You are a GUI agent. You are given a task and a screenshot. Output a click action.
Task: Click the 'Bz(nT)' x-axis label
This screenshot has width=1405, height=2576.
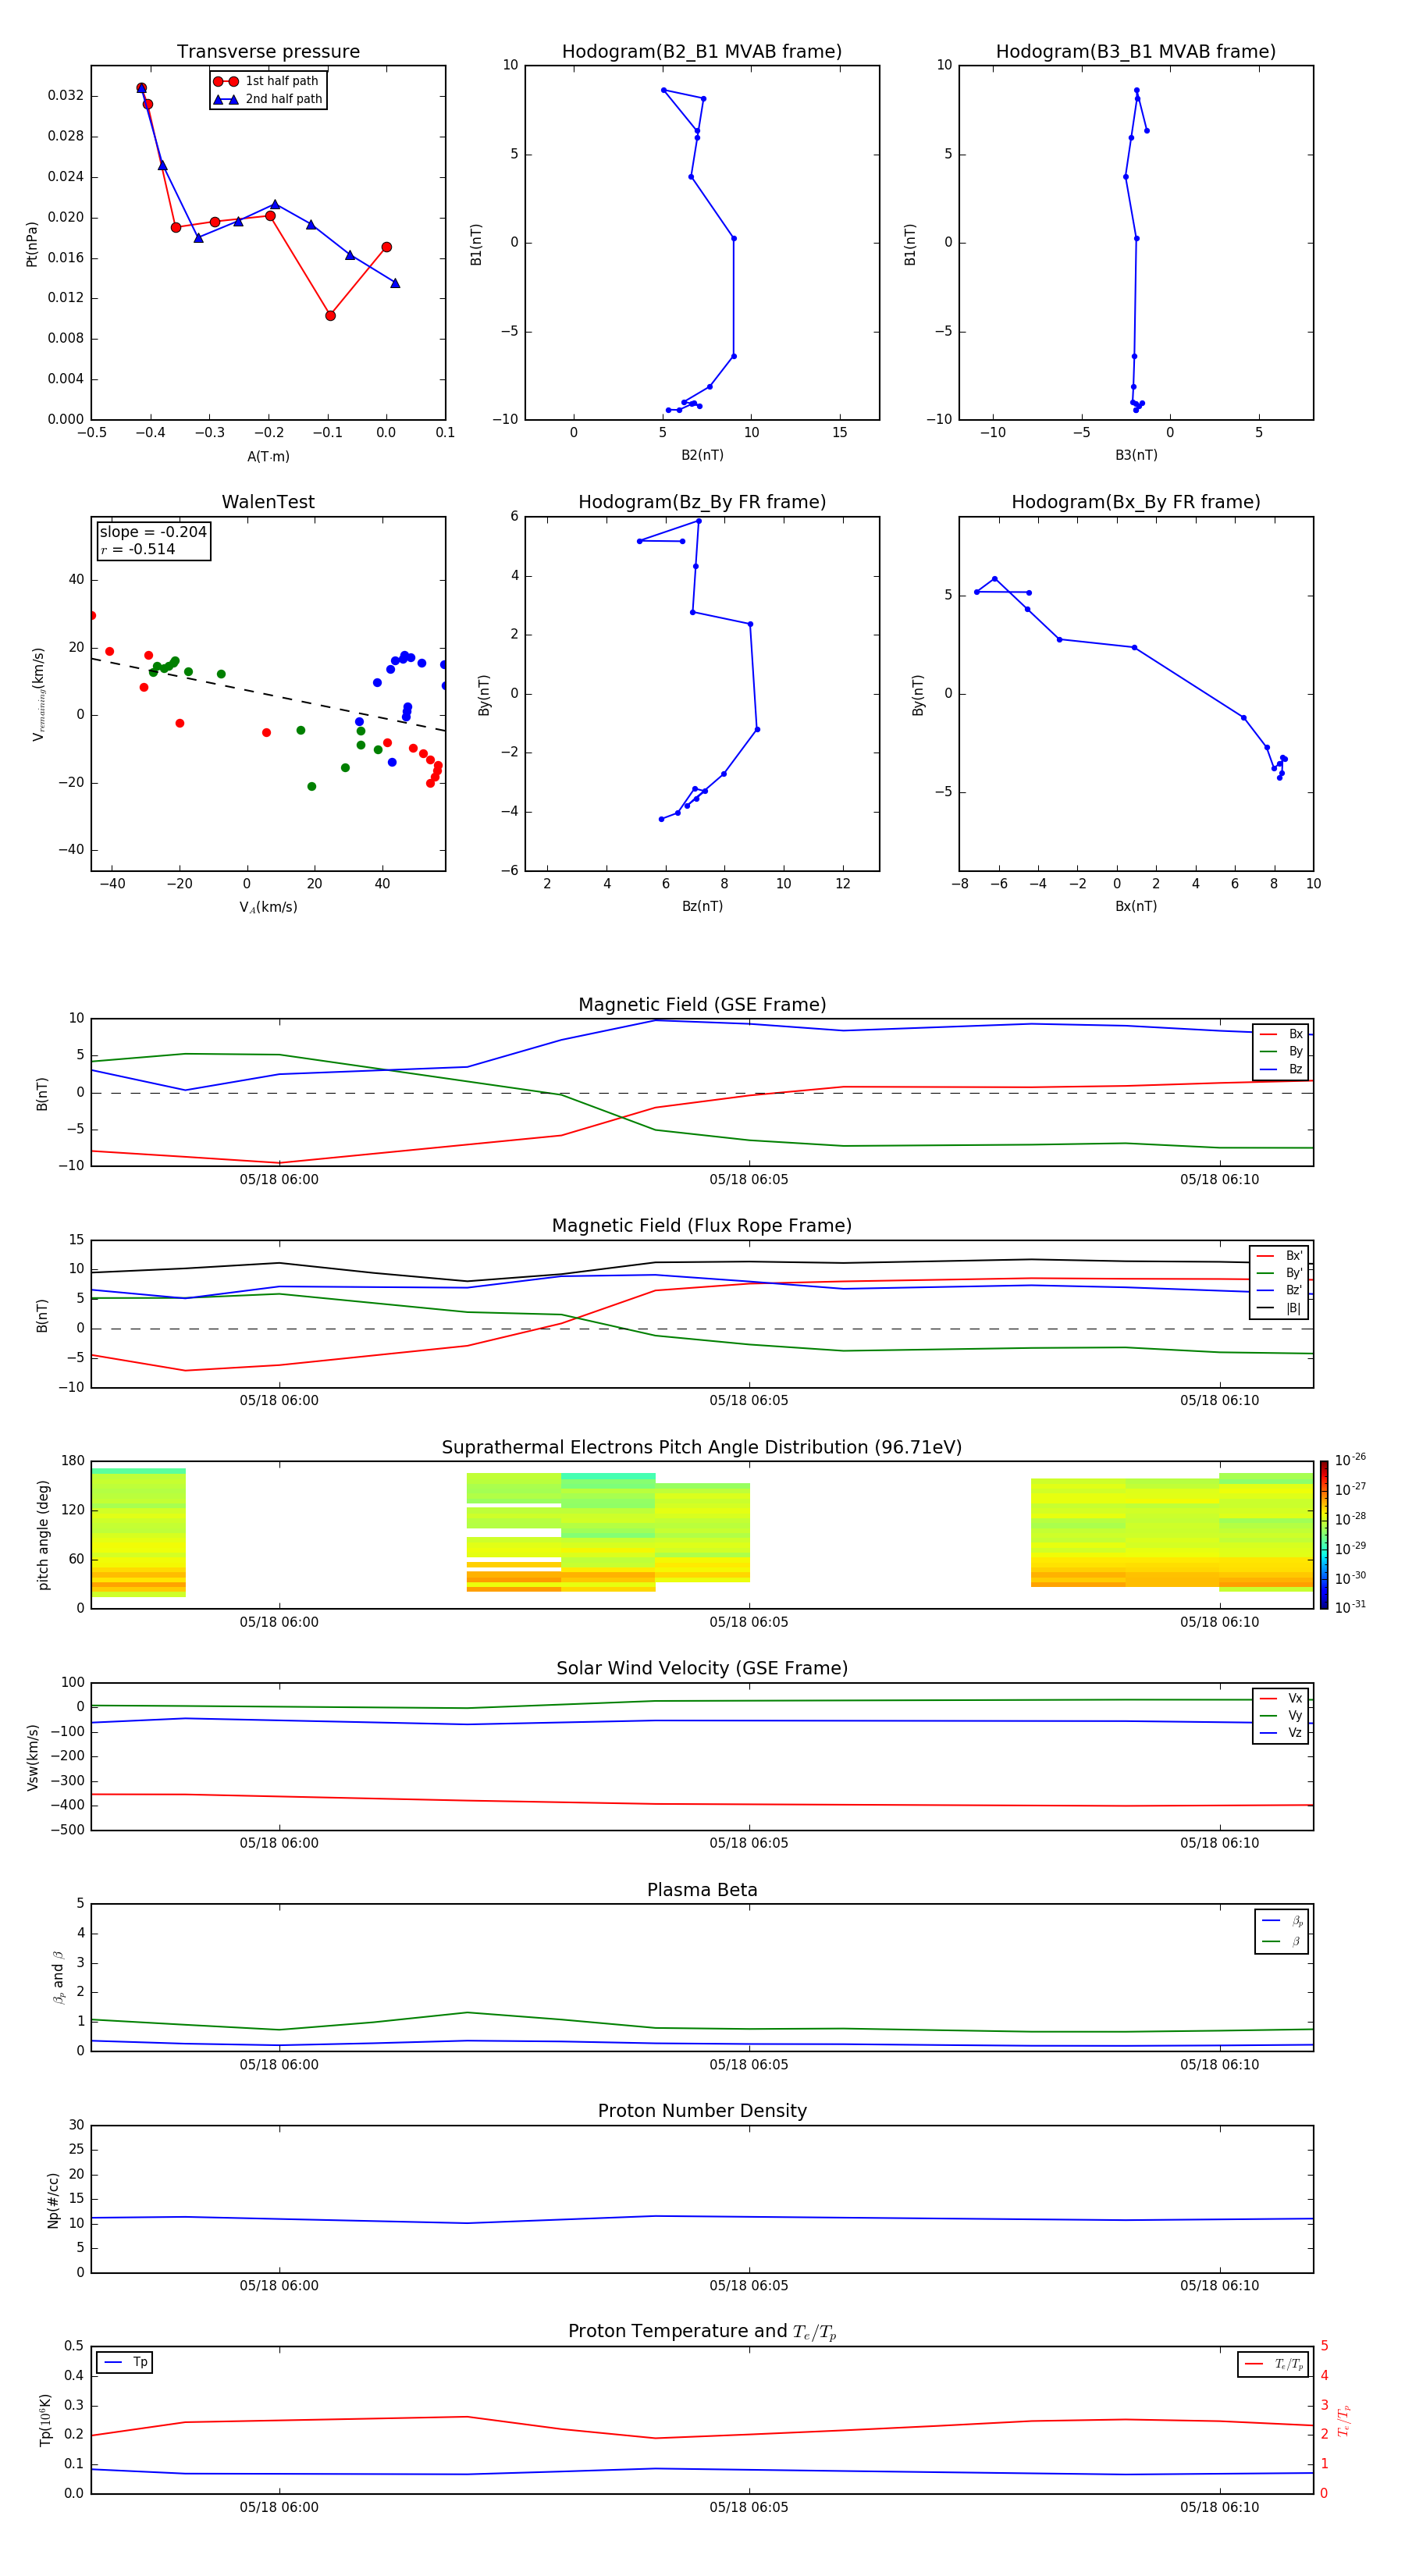pos(702,906)
